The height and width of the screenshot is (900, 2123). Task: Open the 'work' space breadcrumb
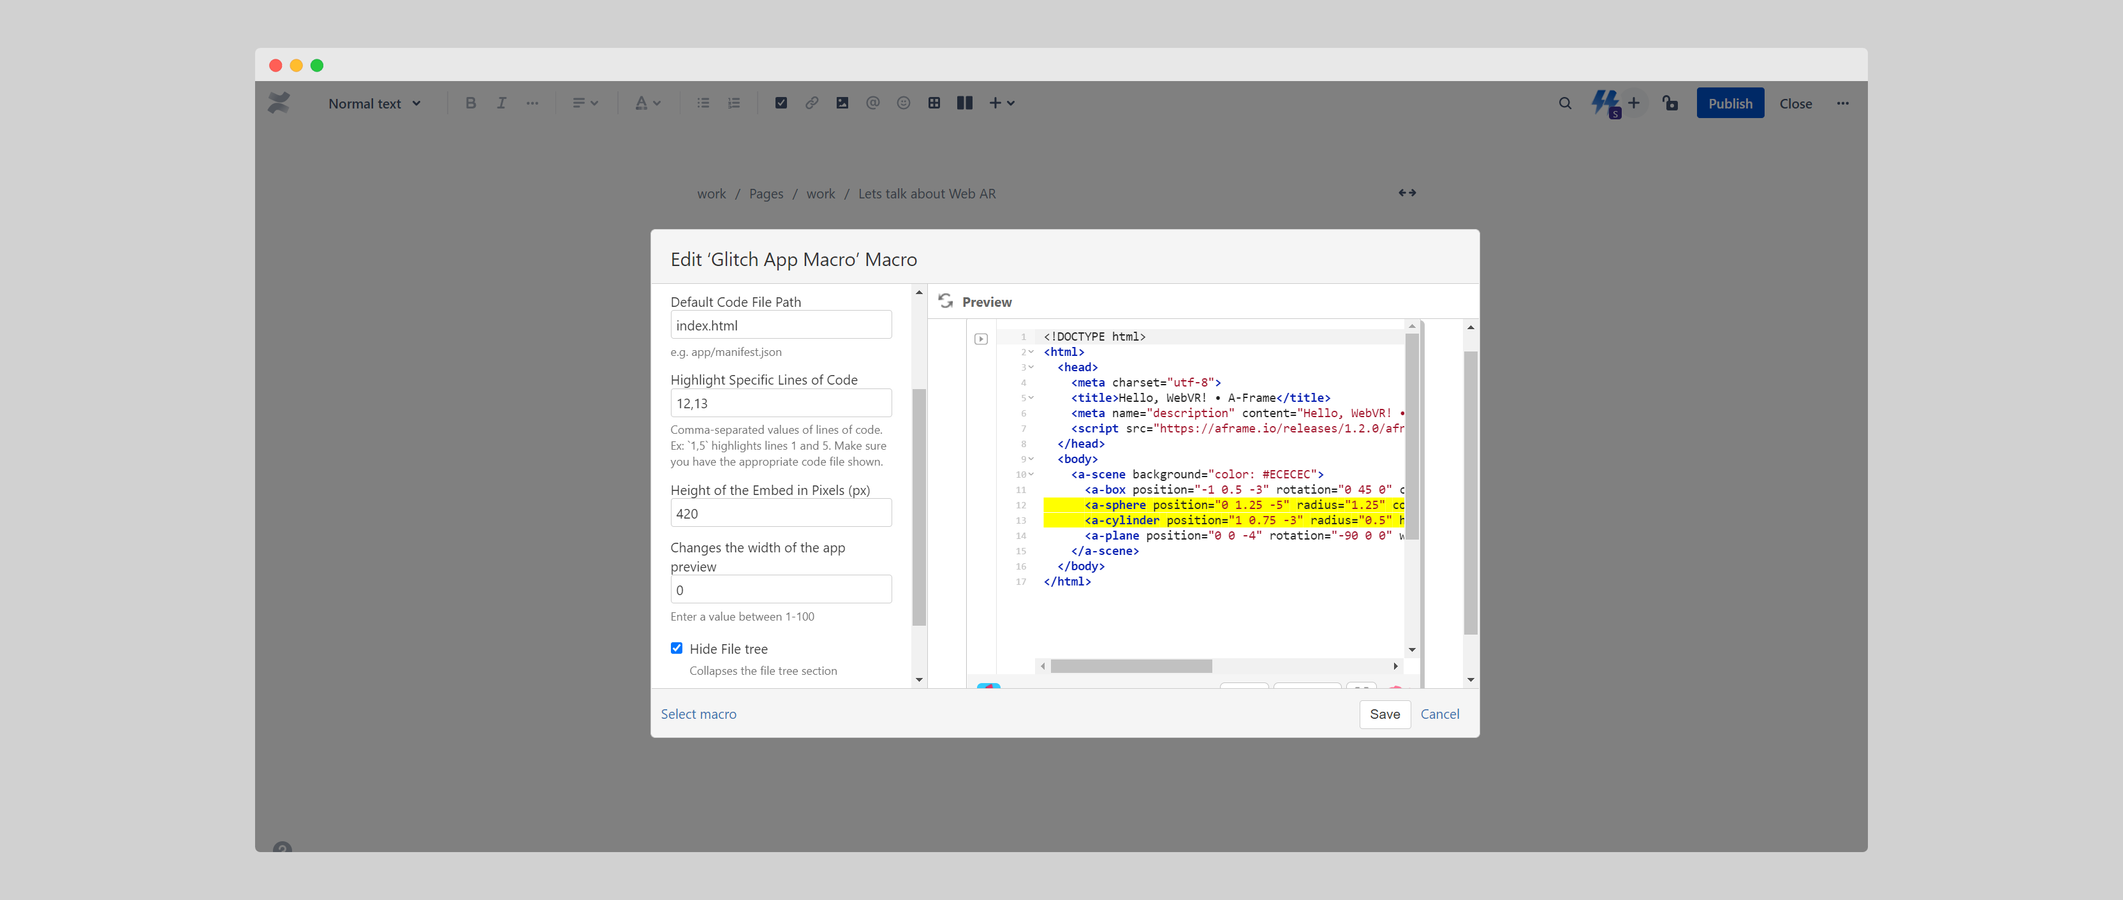711,194
